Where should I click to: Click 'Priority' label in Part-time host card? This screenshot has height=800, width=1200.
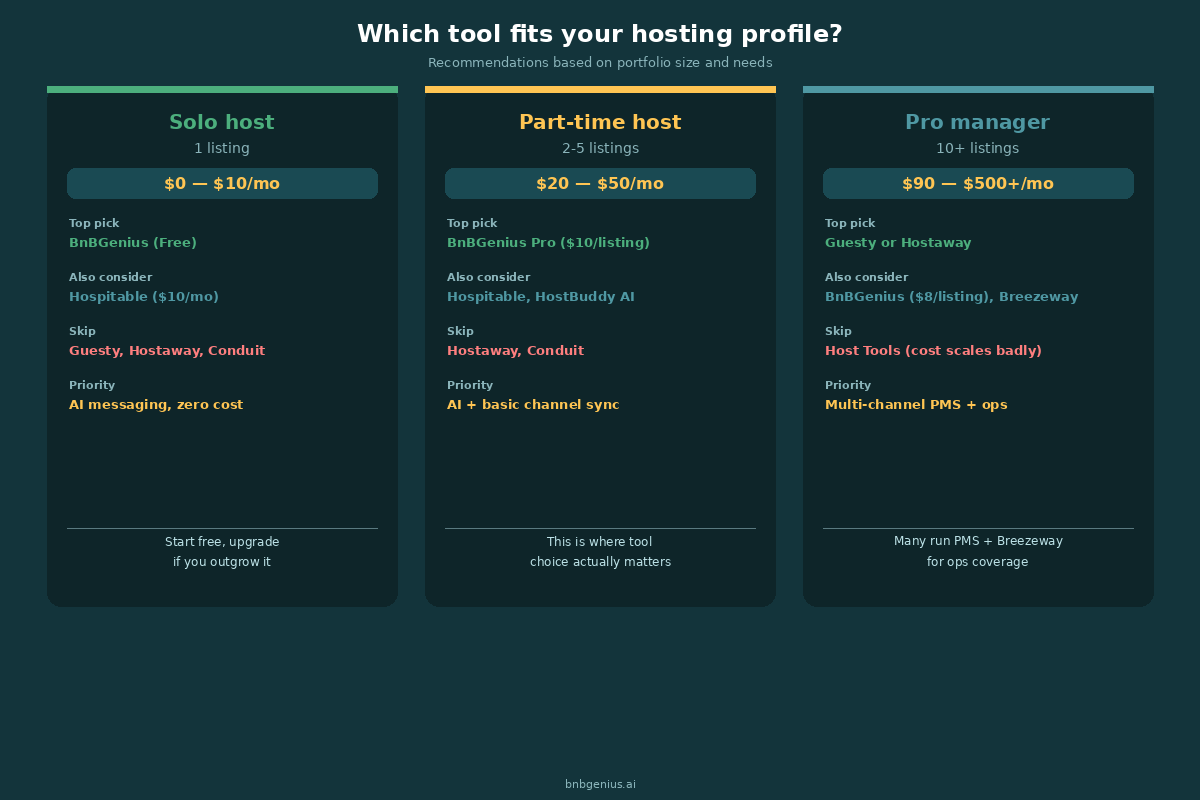tap(470, 385)
